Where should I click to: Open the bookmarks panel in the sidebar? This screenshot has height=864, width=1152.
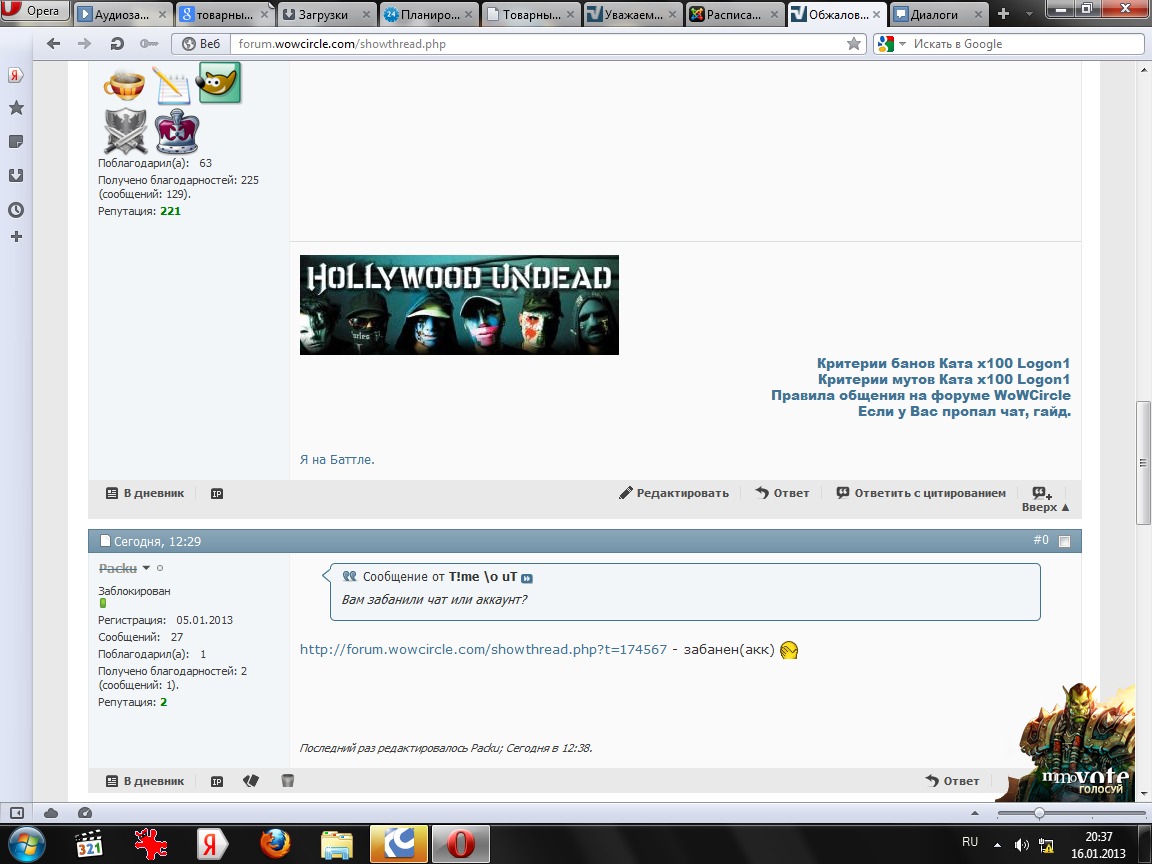coord(16,108)
